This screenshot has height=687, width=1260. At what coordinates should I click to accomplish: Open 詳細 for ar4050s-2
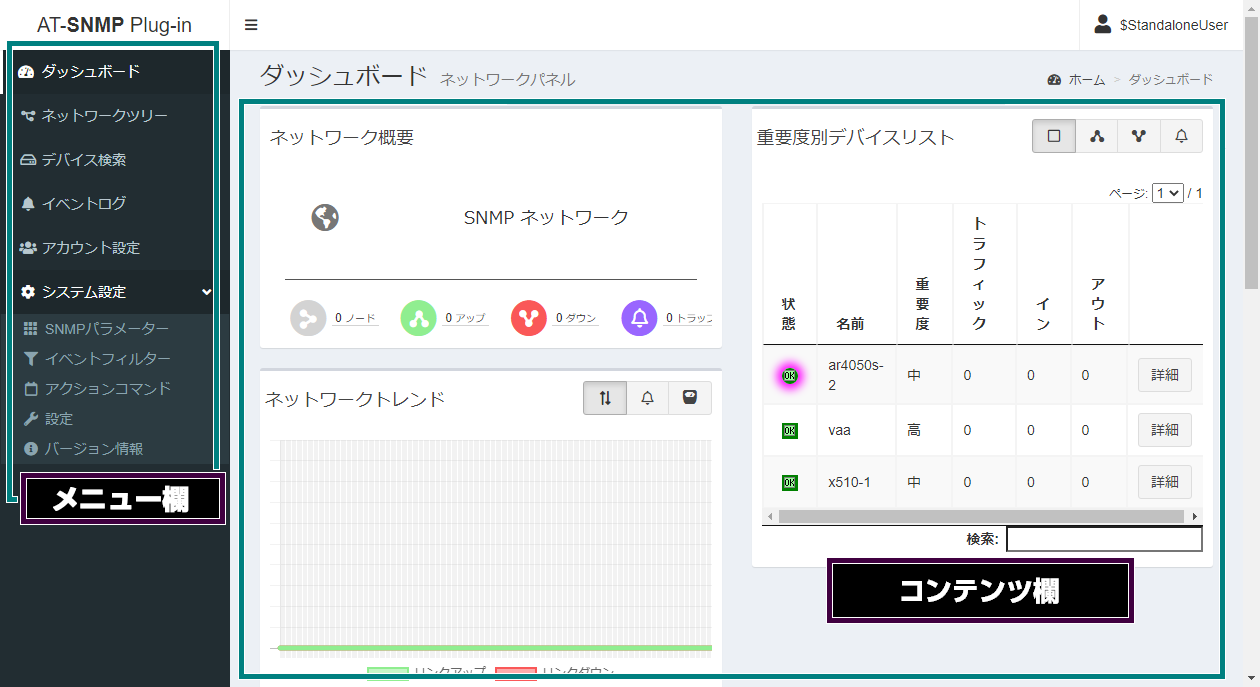tap(1165, 375)
